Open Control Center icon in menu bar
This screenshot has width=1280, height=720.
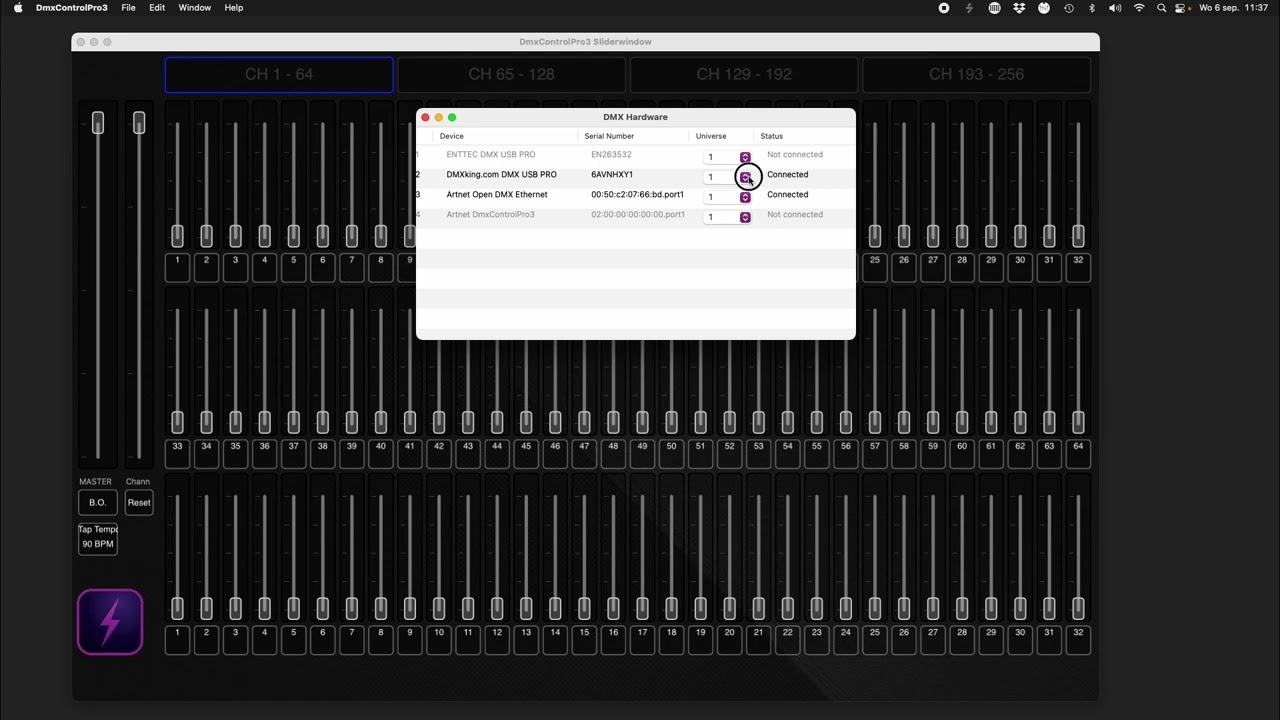click(1181, 8)
